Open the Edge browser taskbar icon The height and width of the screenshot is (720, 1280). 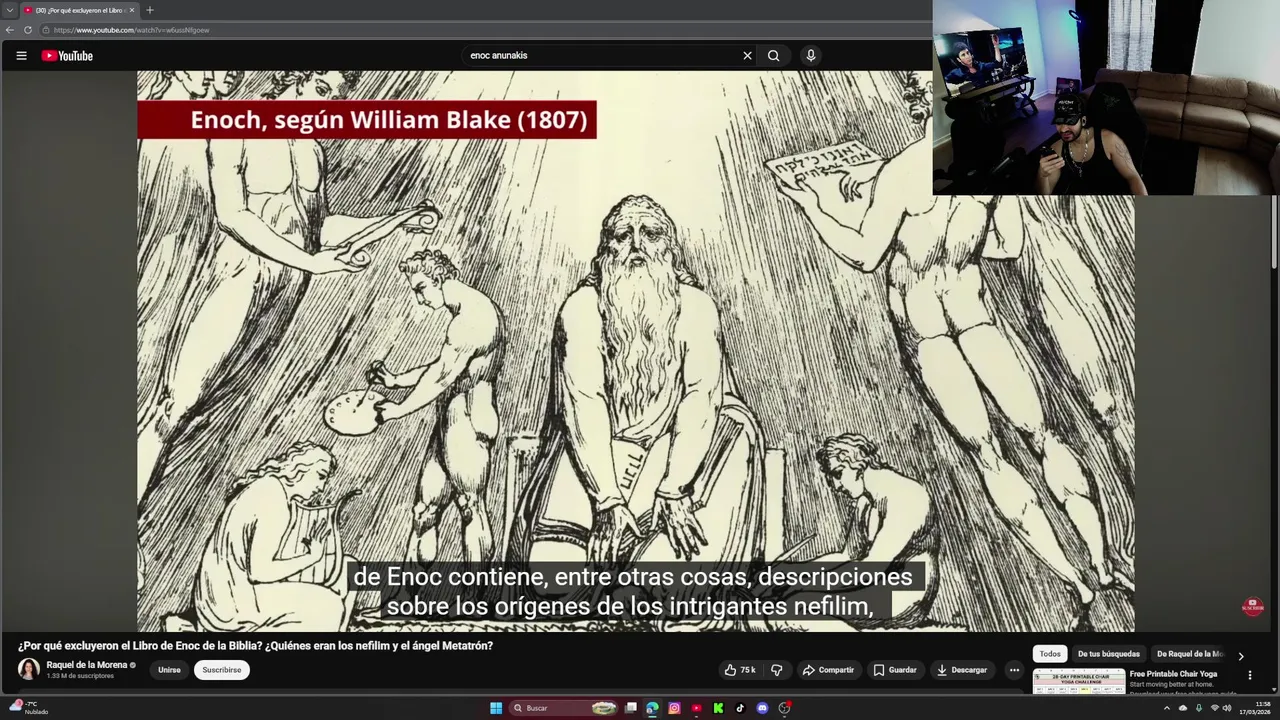pyautogui.click(x=652, y=708)
